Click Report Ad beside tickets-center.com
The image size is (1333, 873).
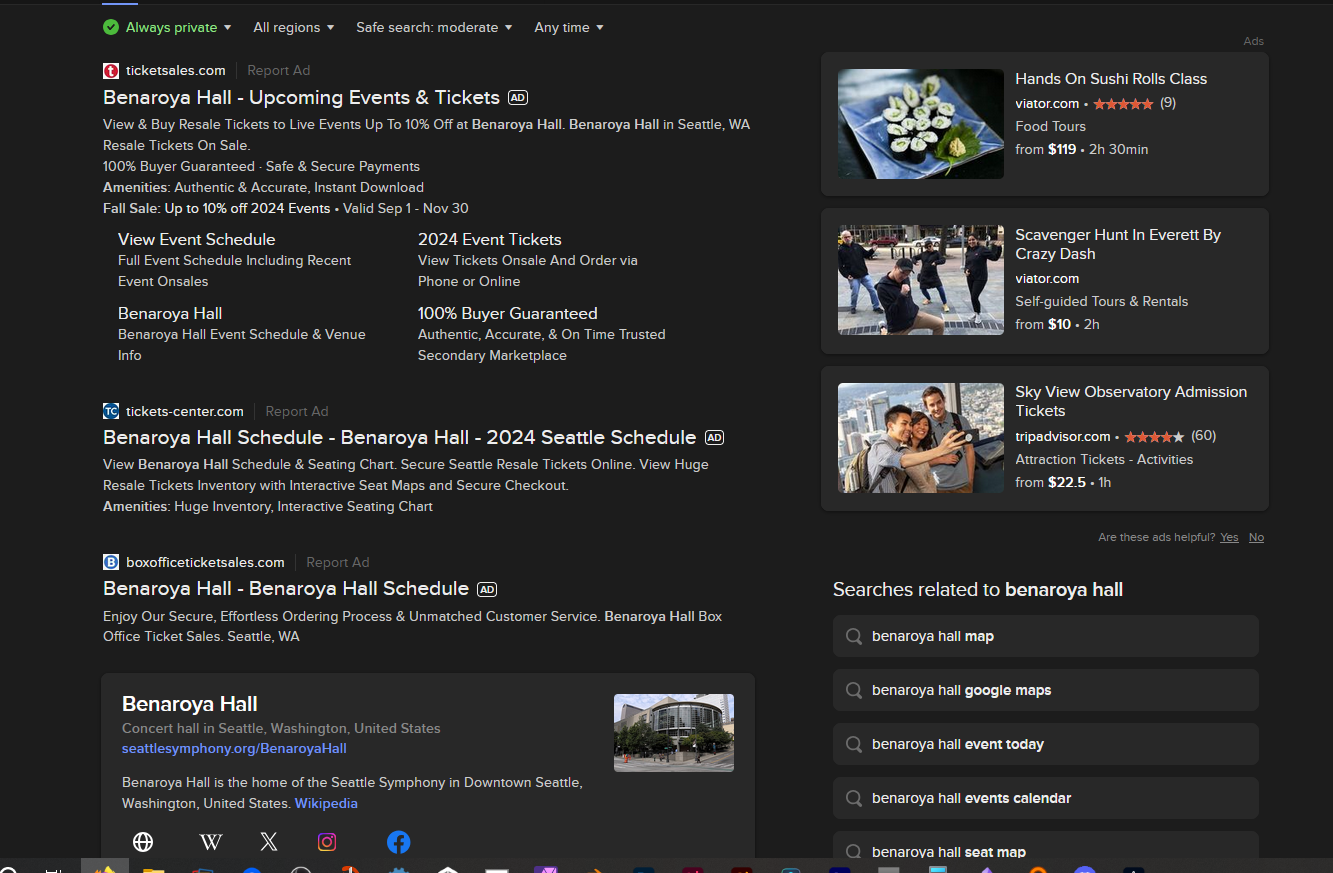click(297, 411)
